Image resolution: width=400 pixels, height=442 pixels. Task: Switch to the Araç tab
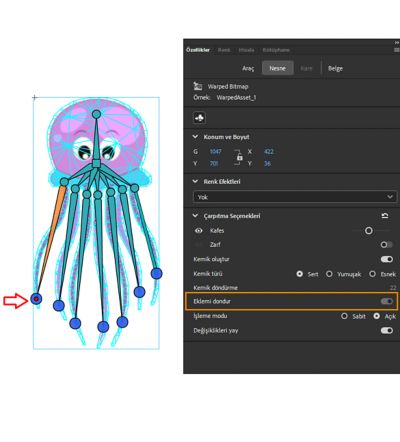click(248, 68)
